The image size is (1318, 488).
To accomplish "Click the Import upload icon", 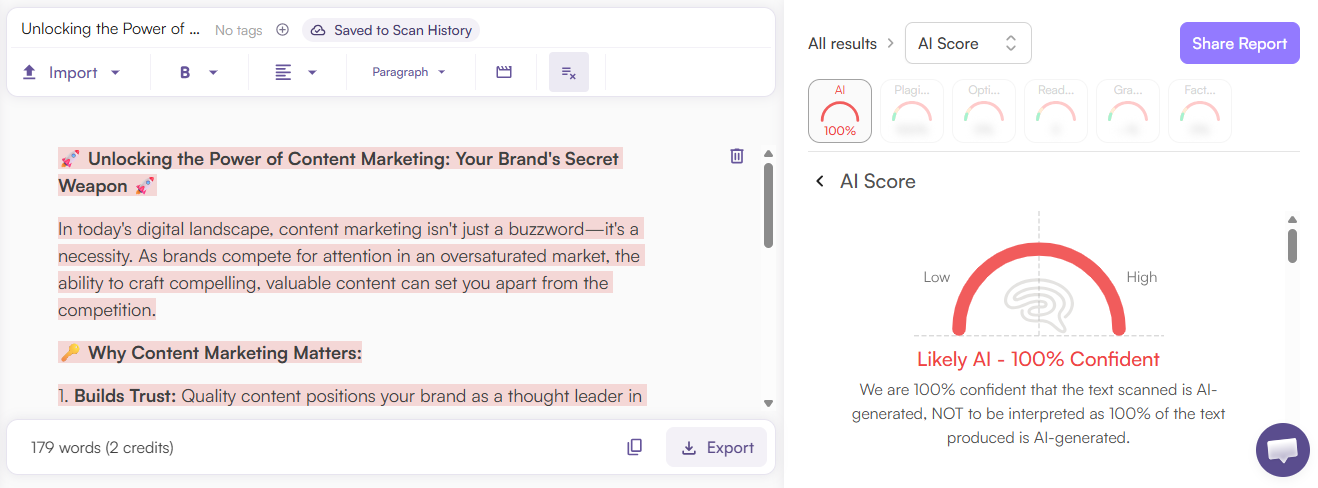I will pyautogui.click(x=30, y=72).
